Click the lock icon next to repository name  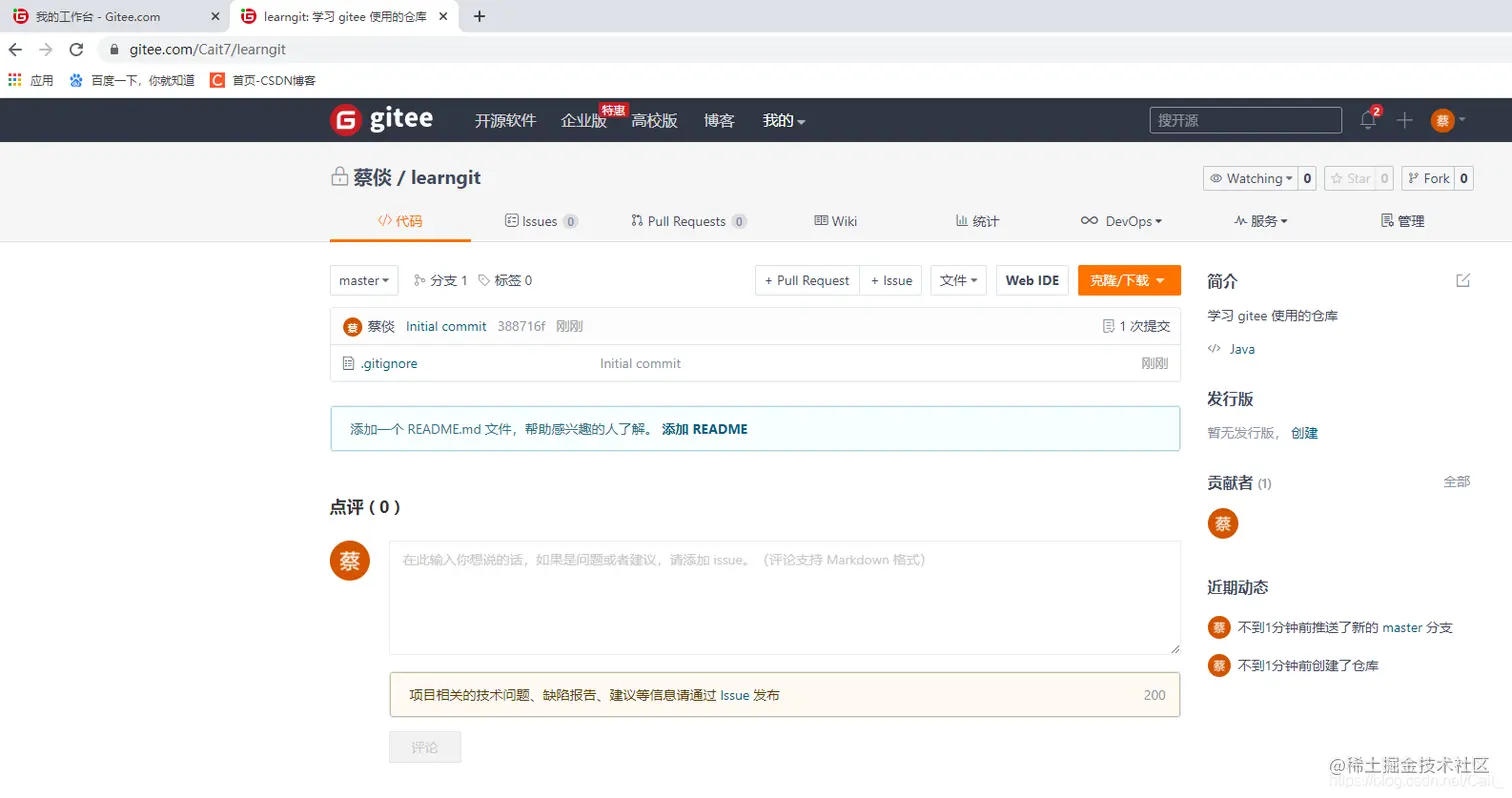click(340, 177)
